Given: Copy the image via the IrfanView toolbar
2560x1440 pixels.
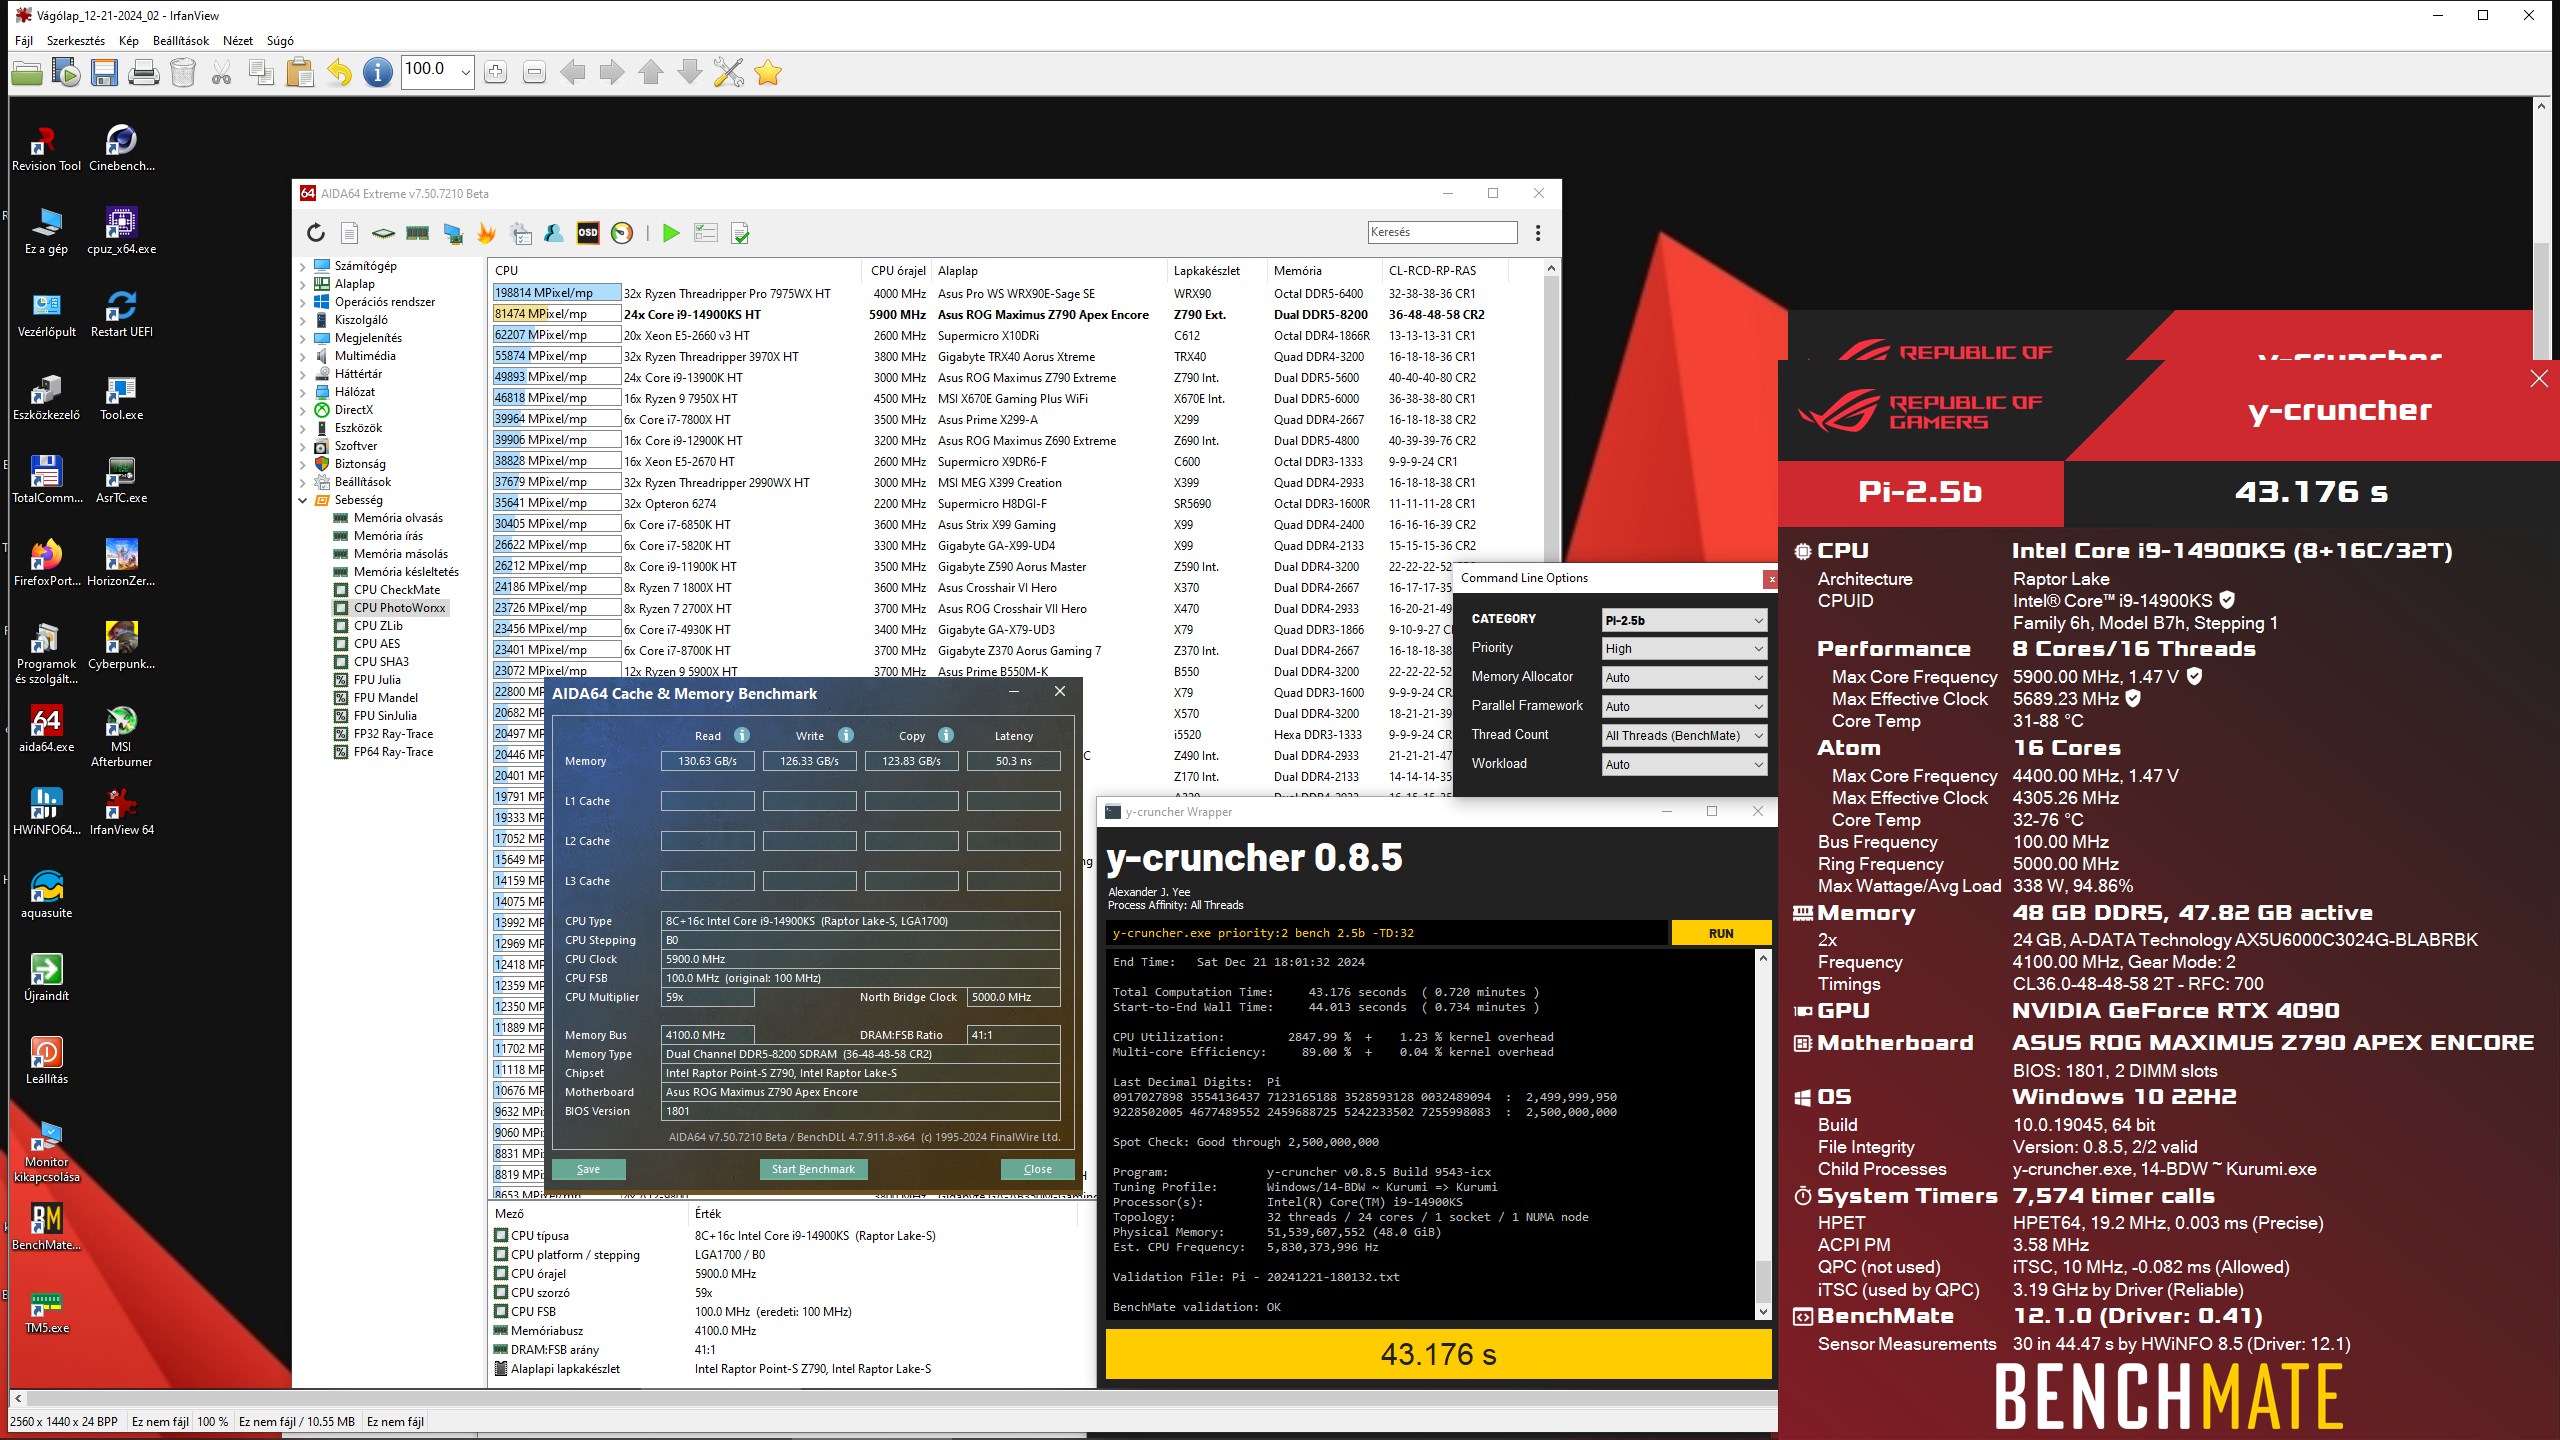Looking at the screenshot, I should 261,72.
